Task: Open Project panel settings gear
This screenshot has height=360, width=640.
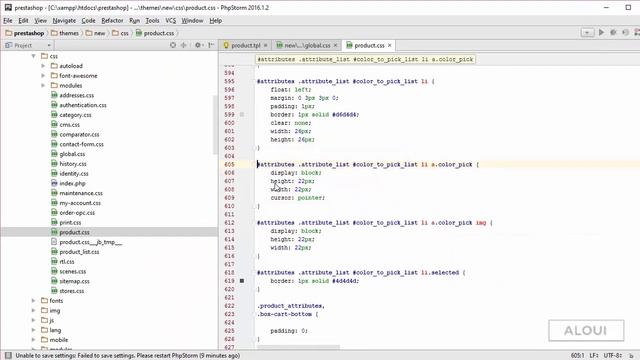Action: [x=198, y=45]
